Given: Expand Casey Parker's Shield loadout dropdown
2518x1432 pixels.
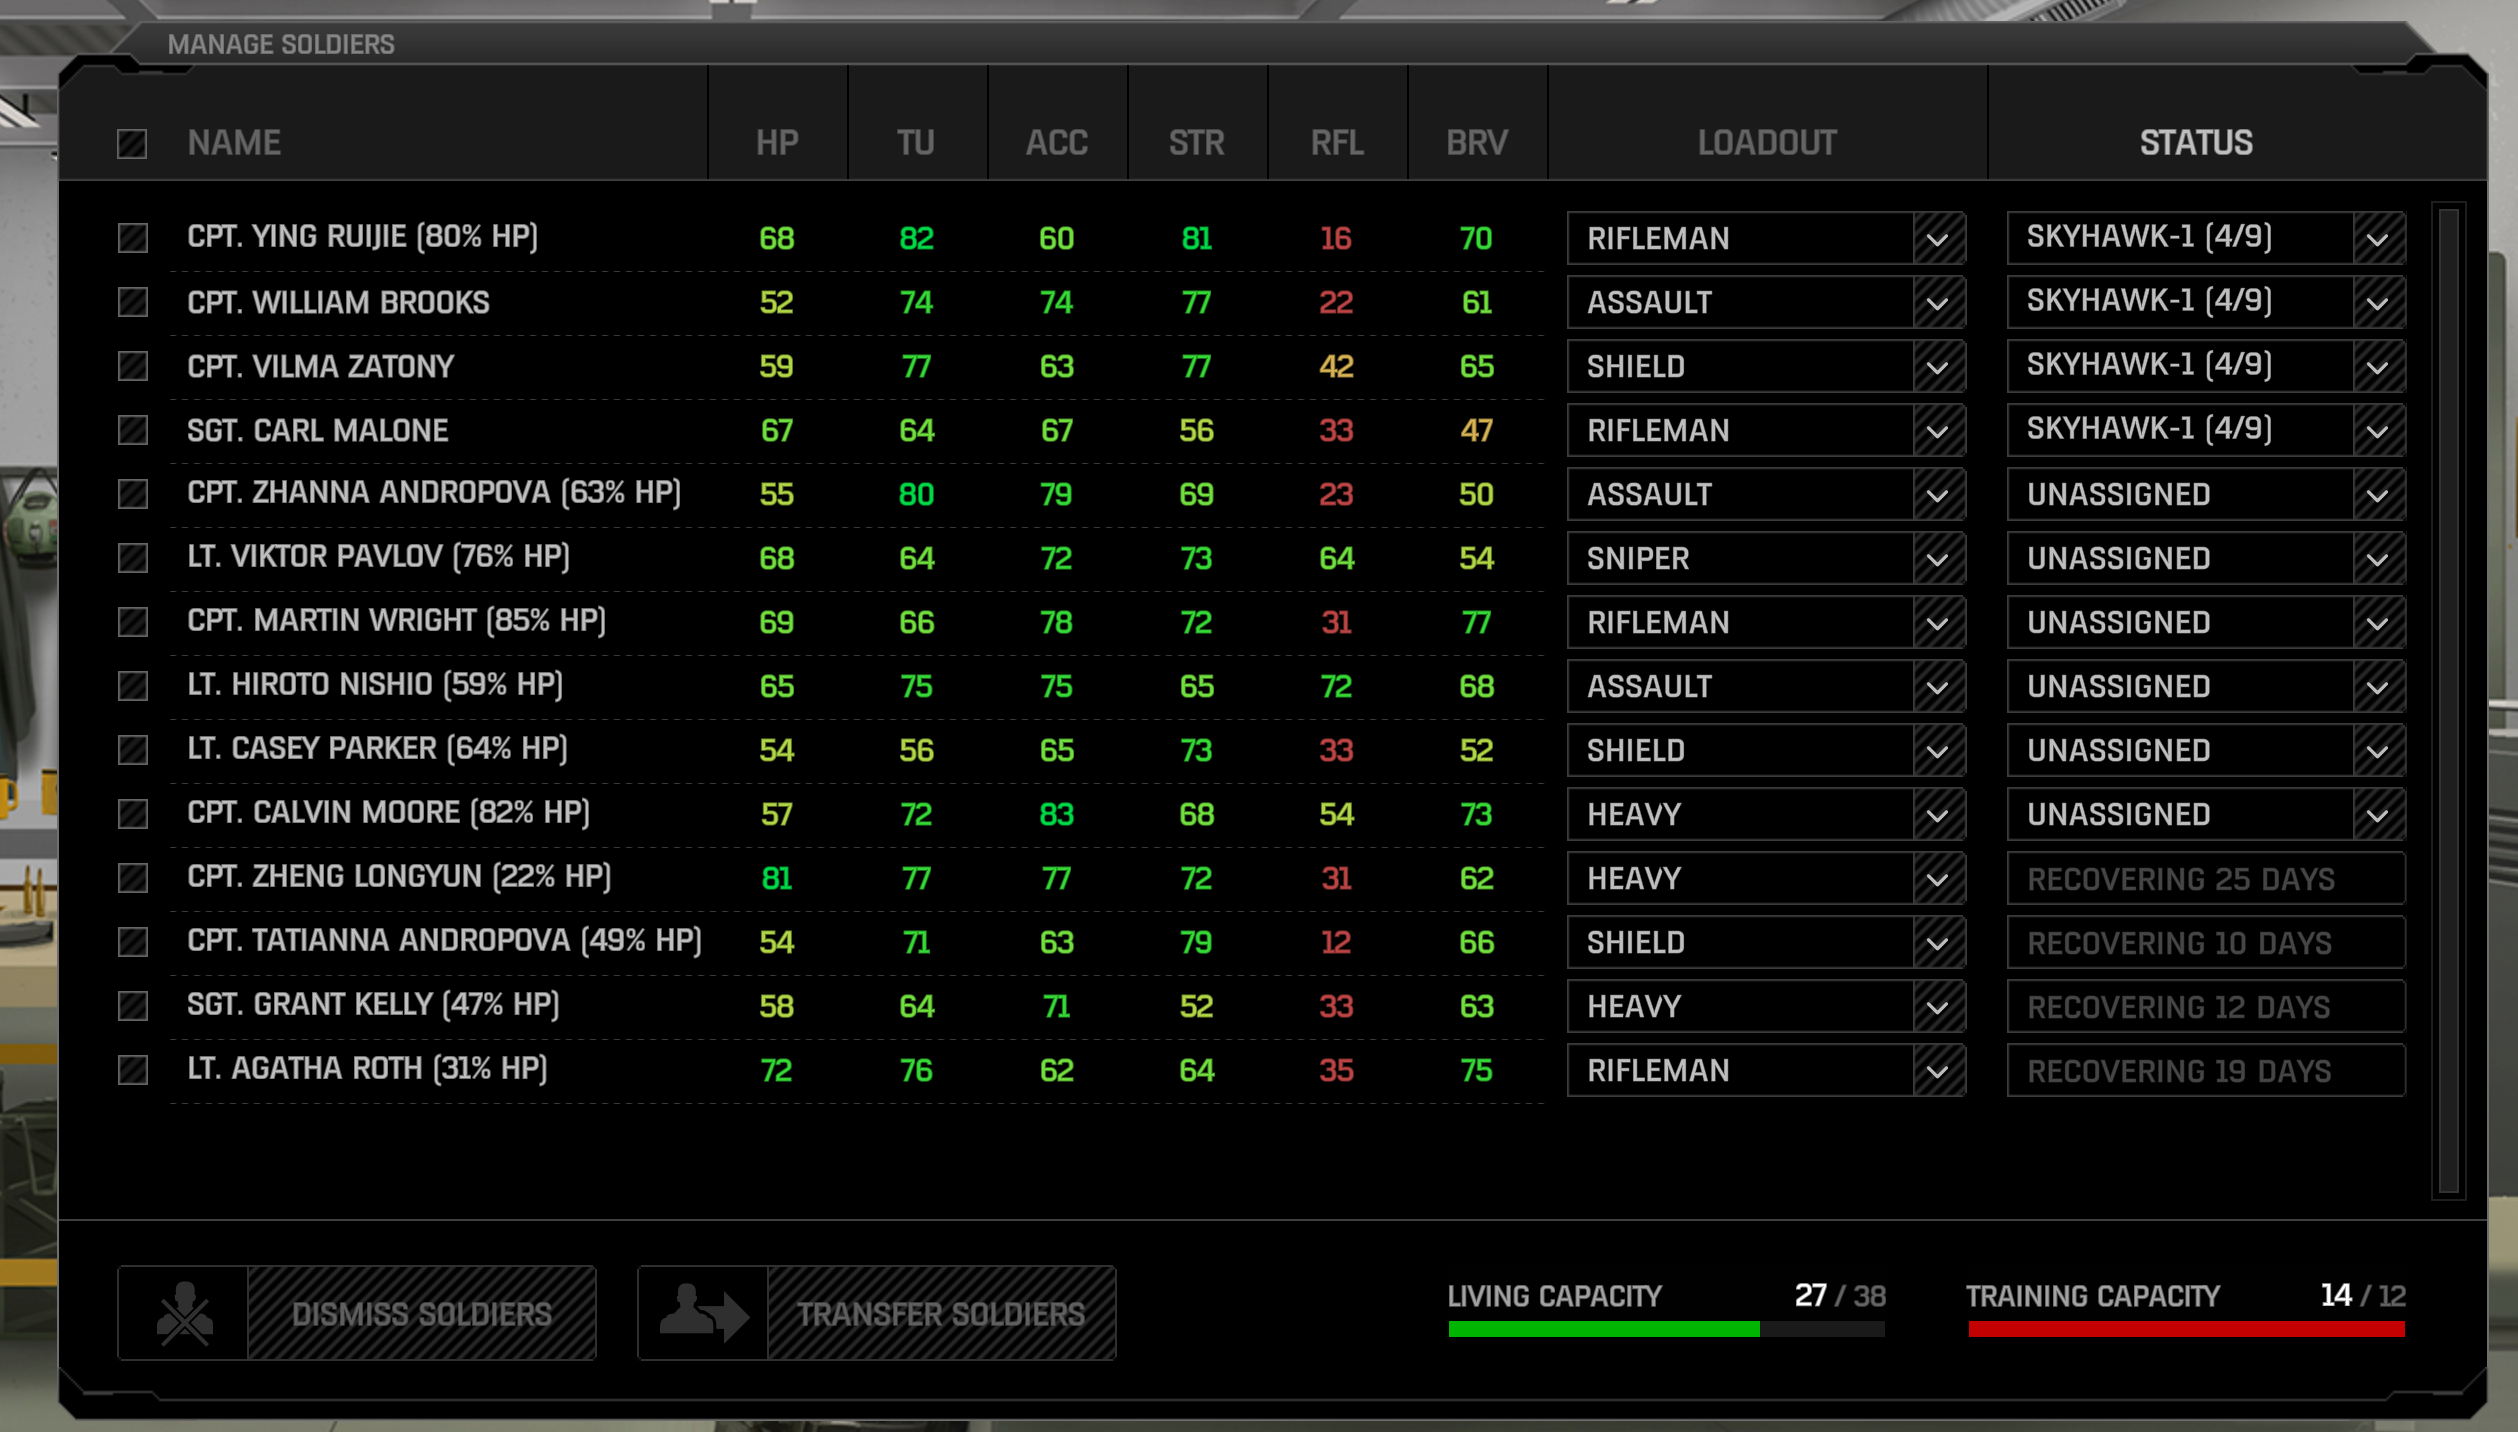Looking at the screenshot, I should (1766, 750).
